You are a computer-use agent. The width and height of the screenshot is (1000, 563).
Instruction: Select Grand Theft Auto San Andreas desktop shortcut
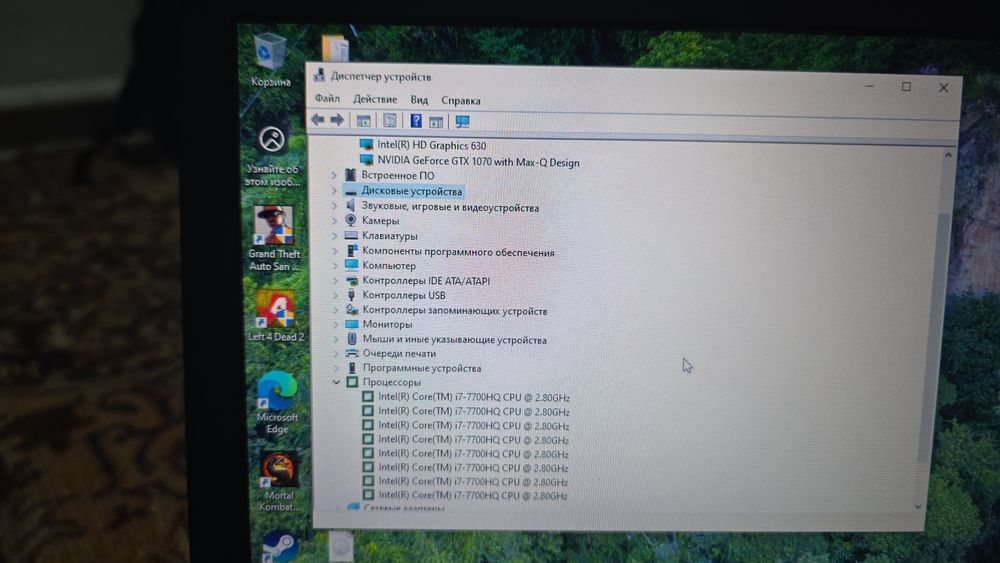click(274, 238)
